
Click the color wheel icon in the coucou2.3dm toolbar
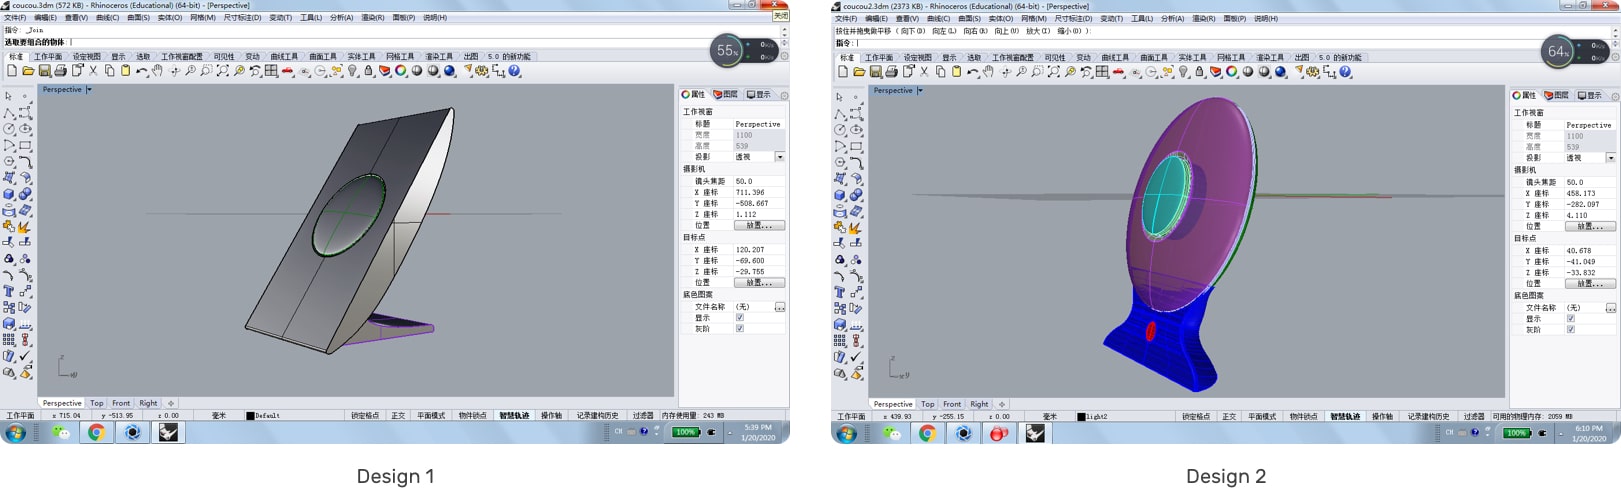coord(1231,72)
